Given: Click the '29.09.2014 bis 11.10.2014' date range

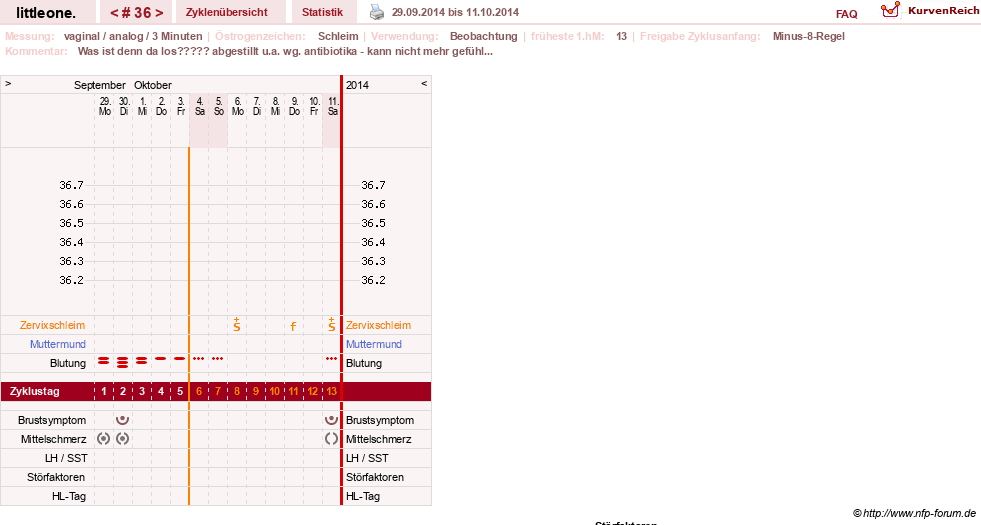Looking at the screenshot, I should click(455, 12).
